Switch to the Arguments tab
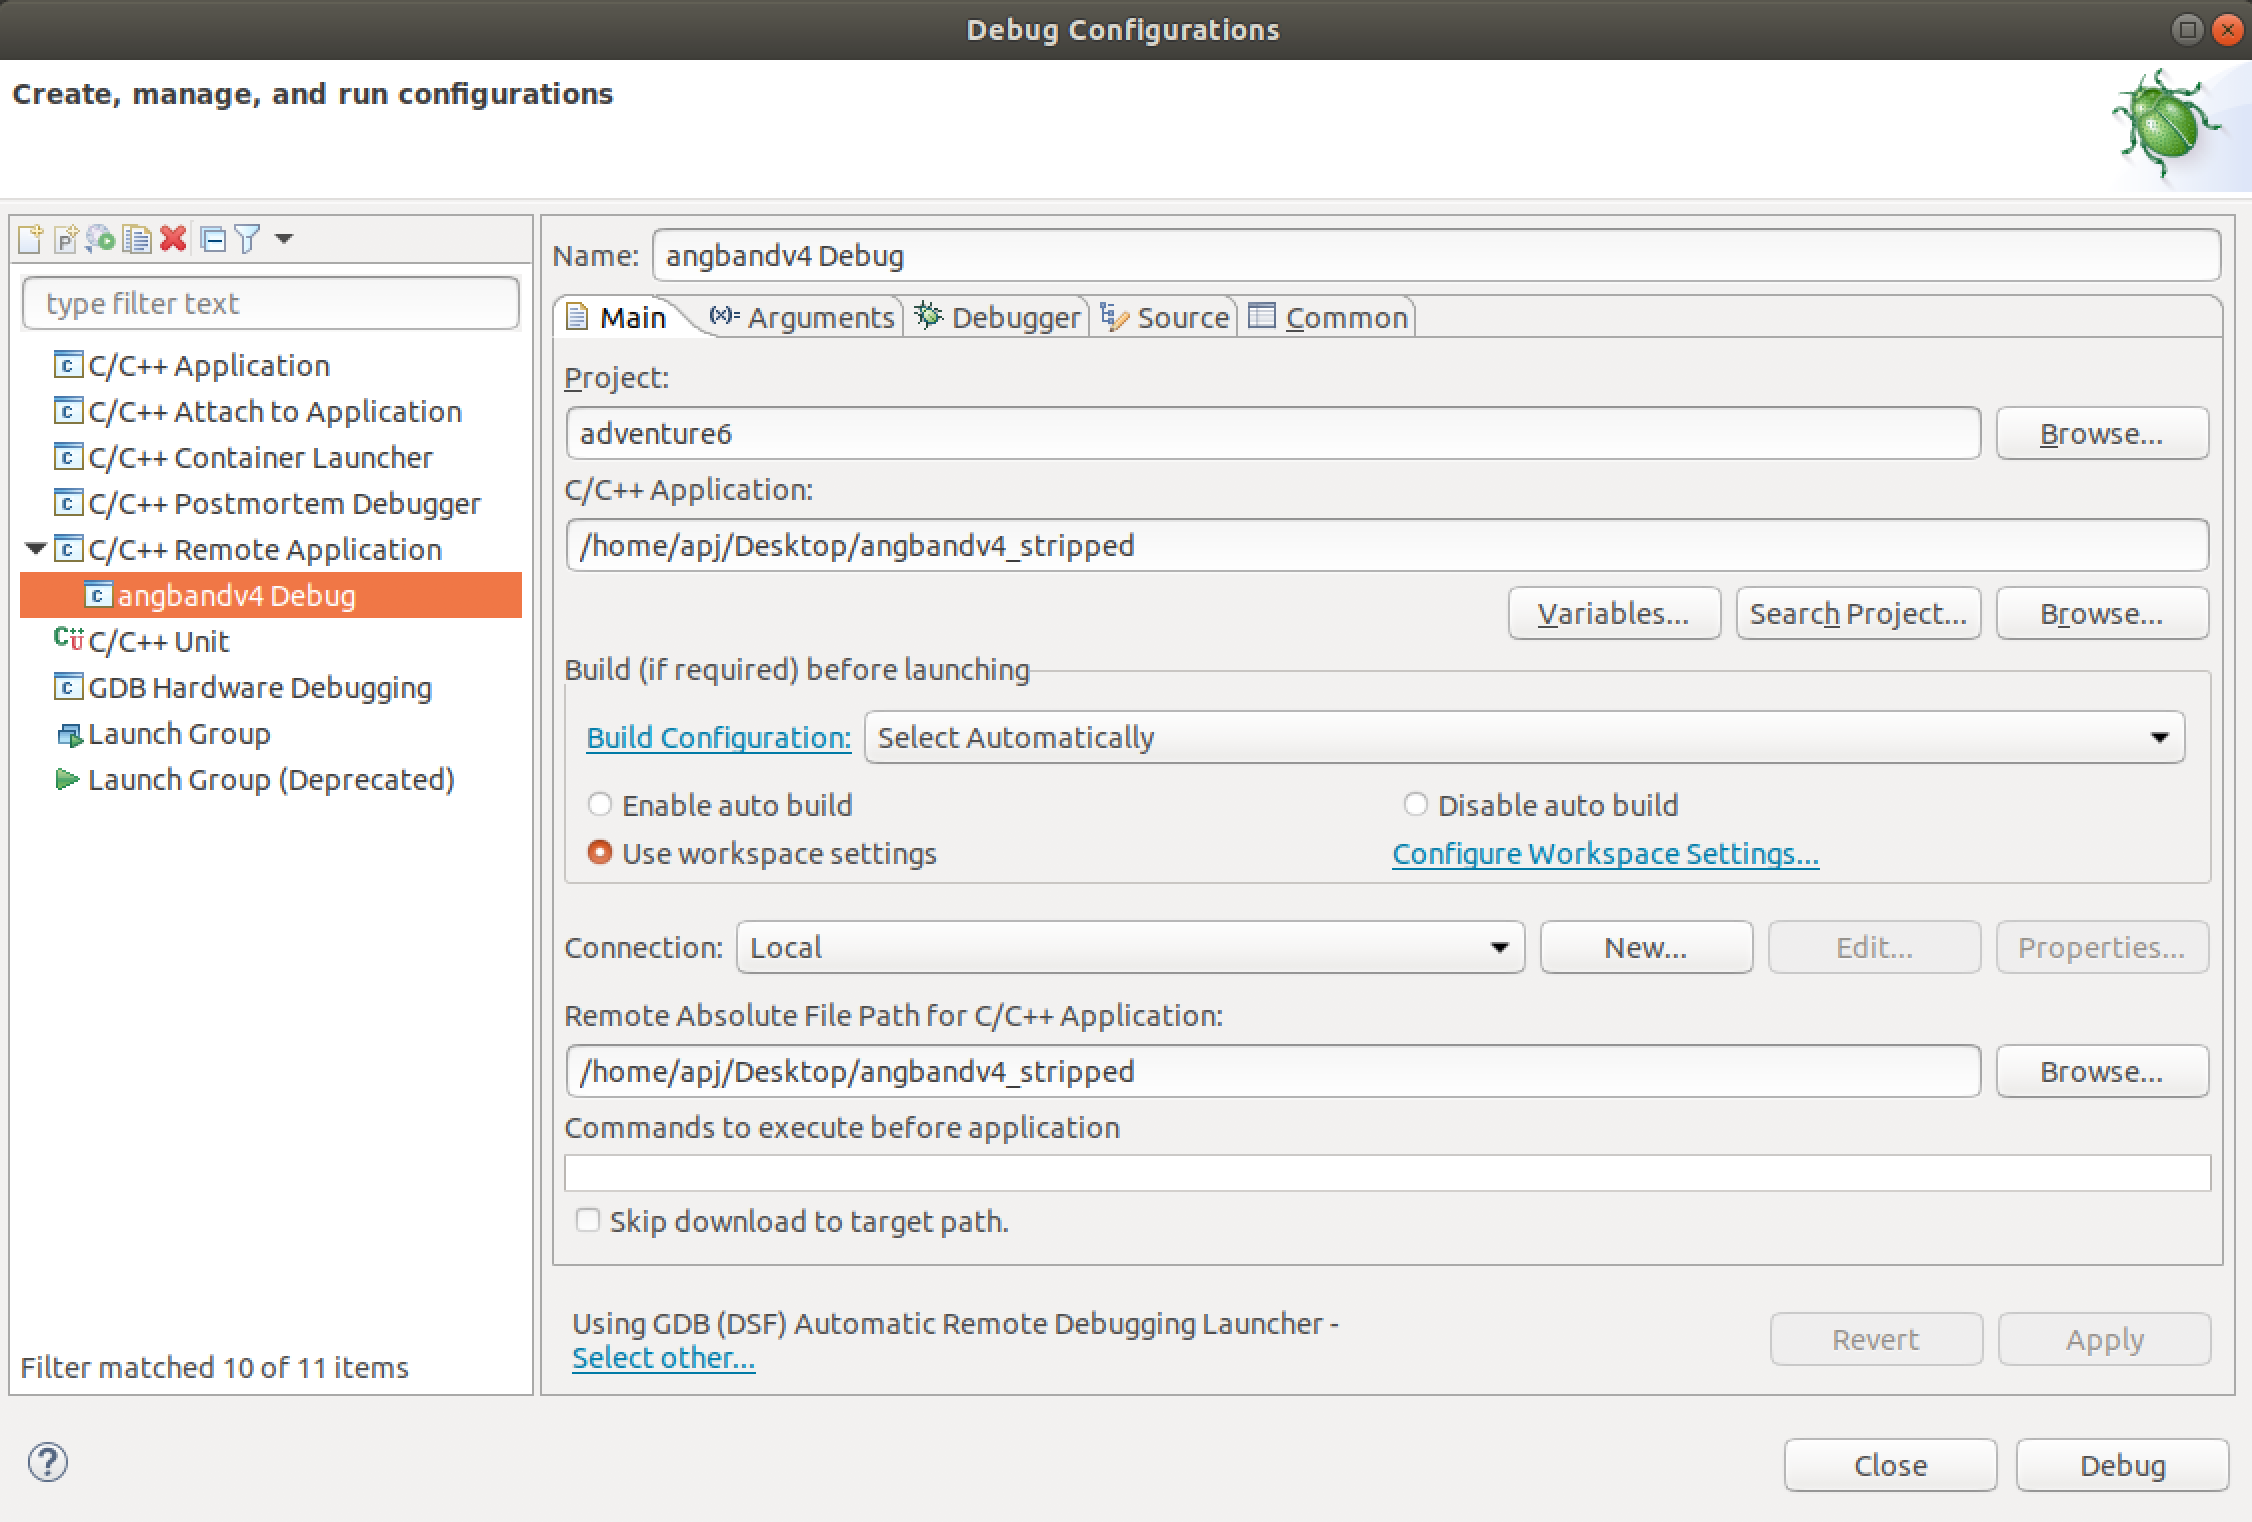Screen dimensions: 2252x1522 pos(803,318)
